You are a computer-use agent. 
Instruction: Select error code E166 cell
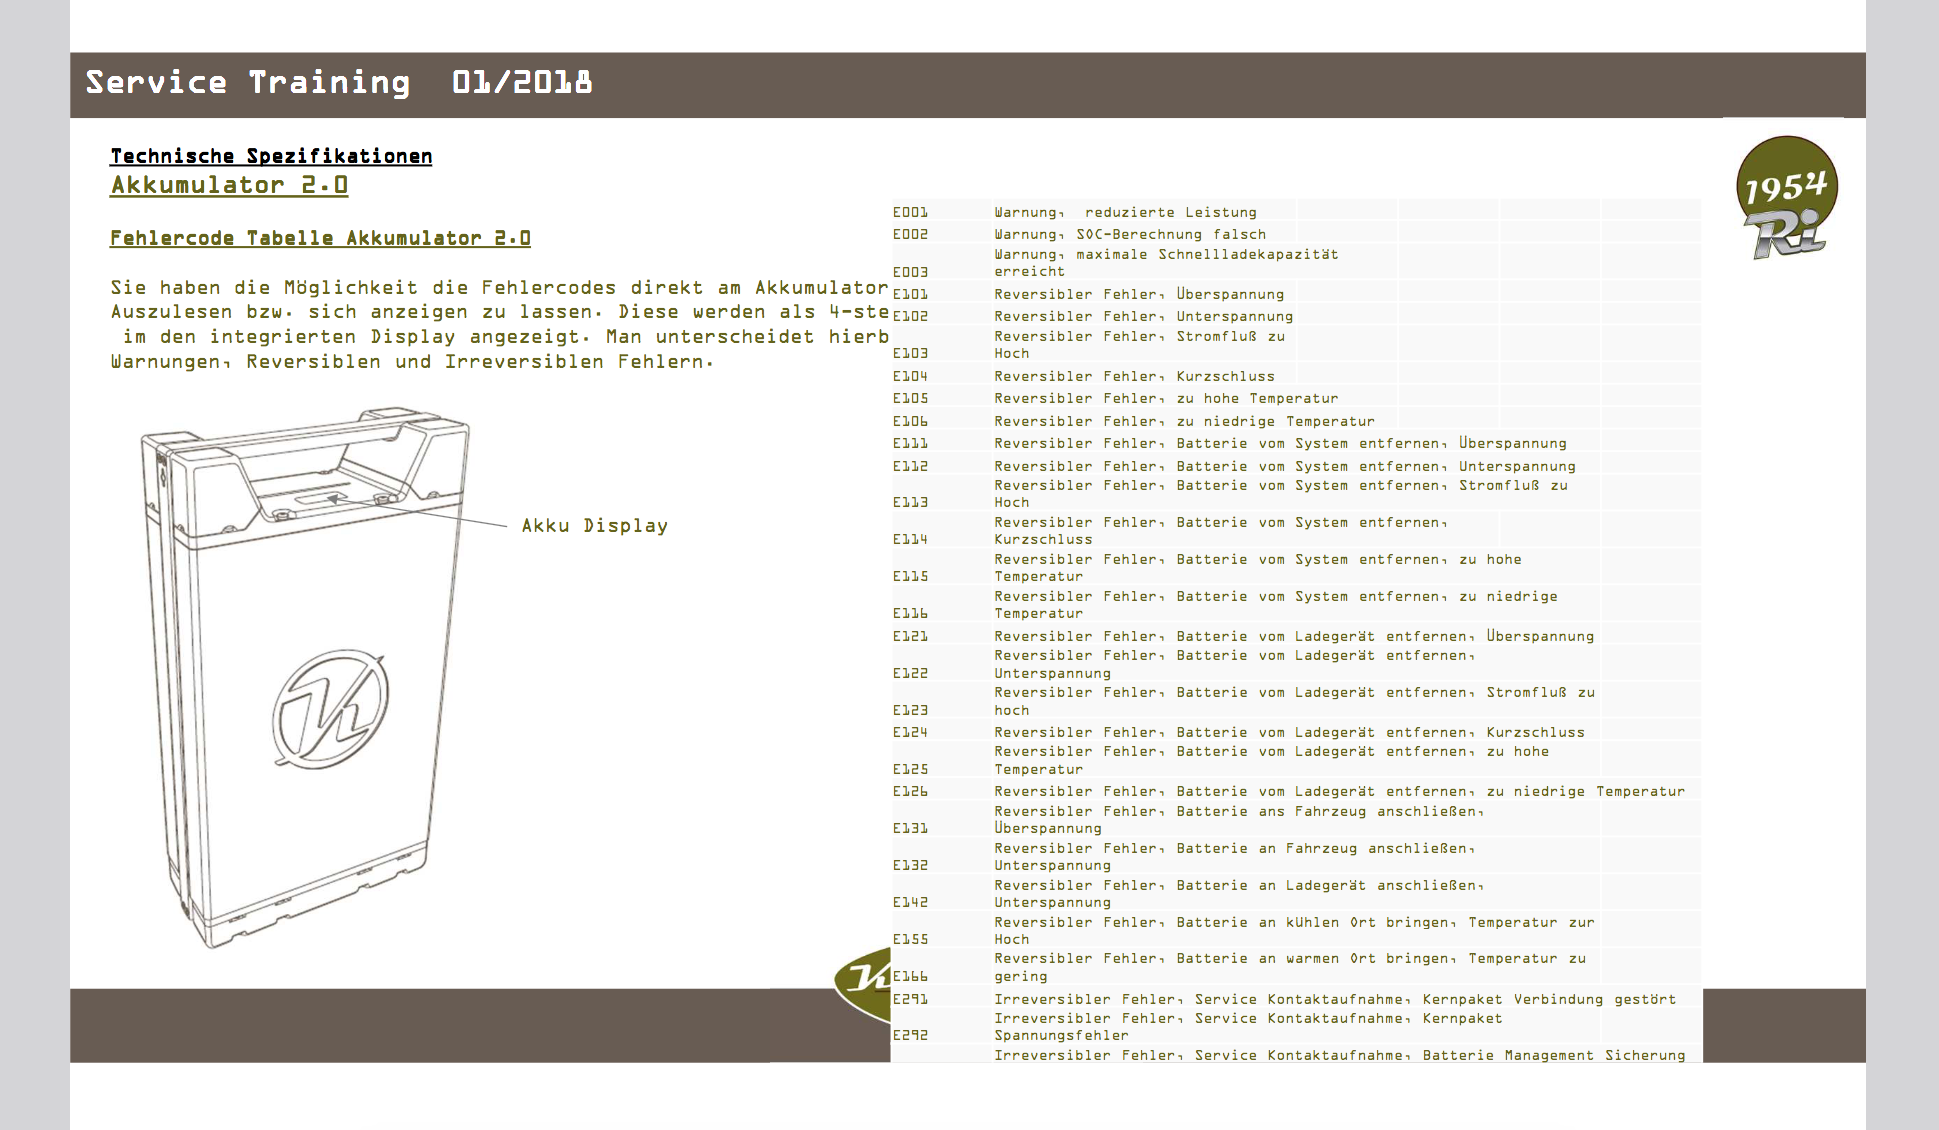pos(910,976)
